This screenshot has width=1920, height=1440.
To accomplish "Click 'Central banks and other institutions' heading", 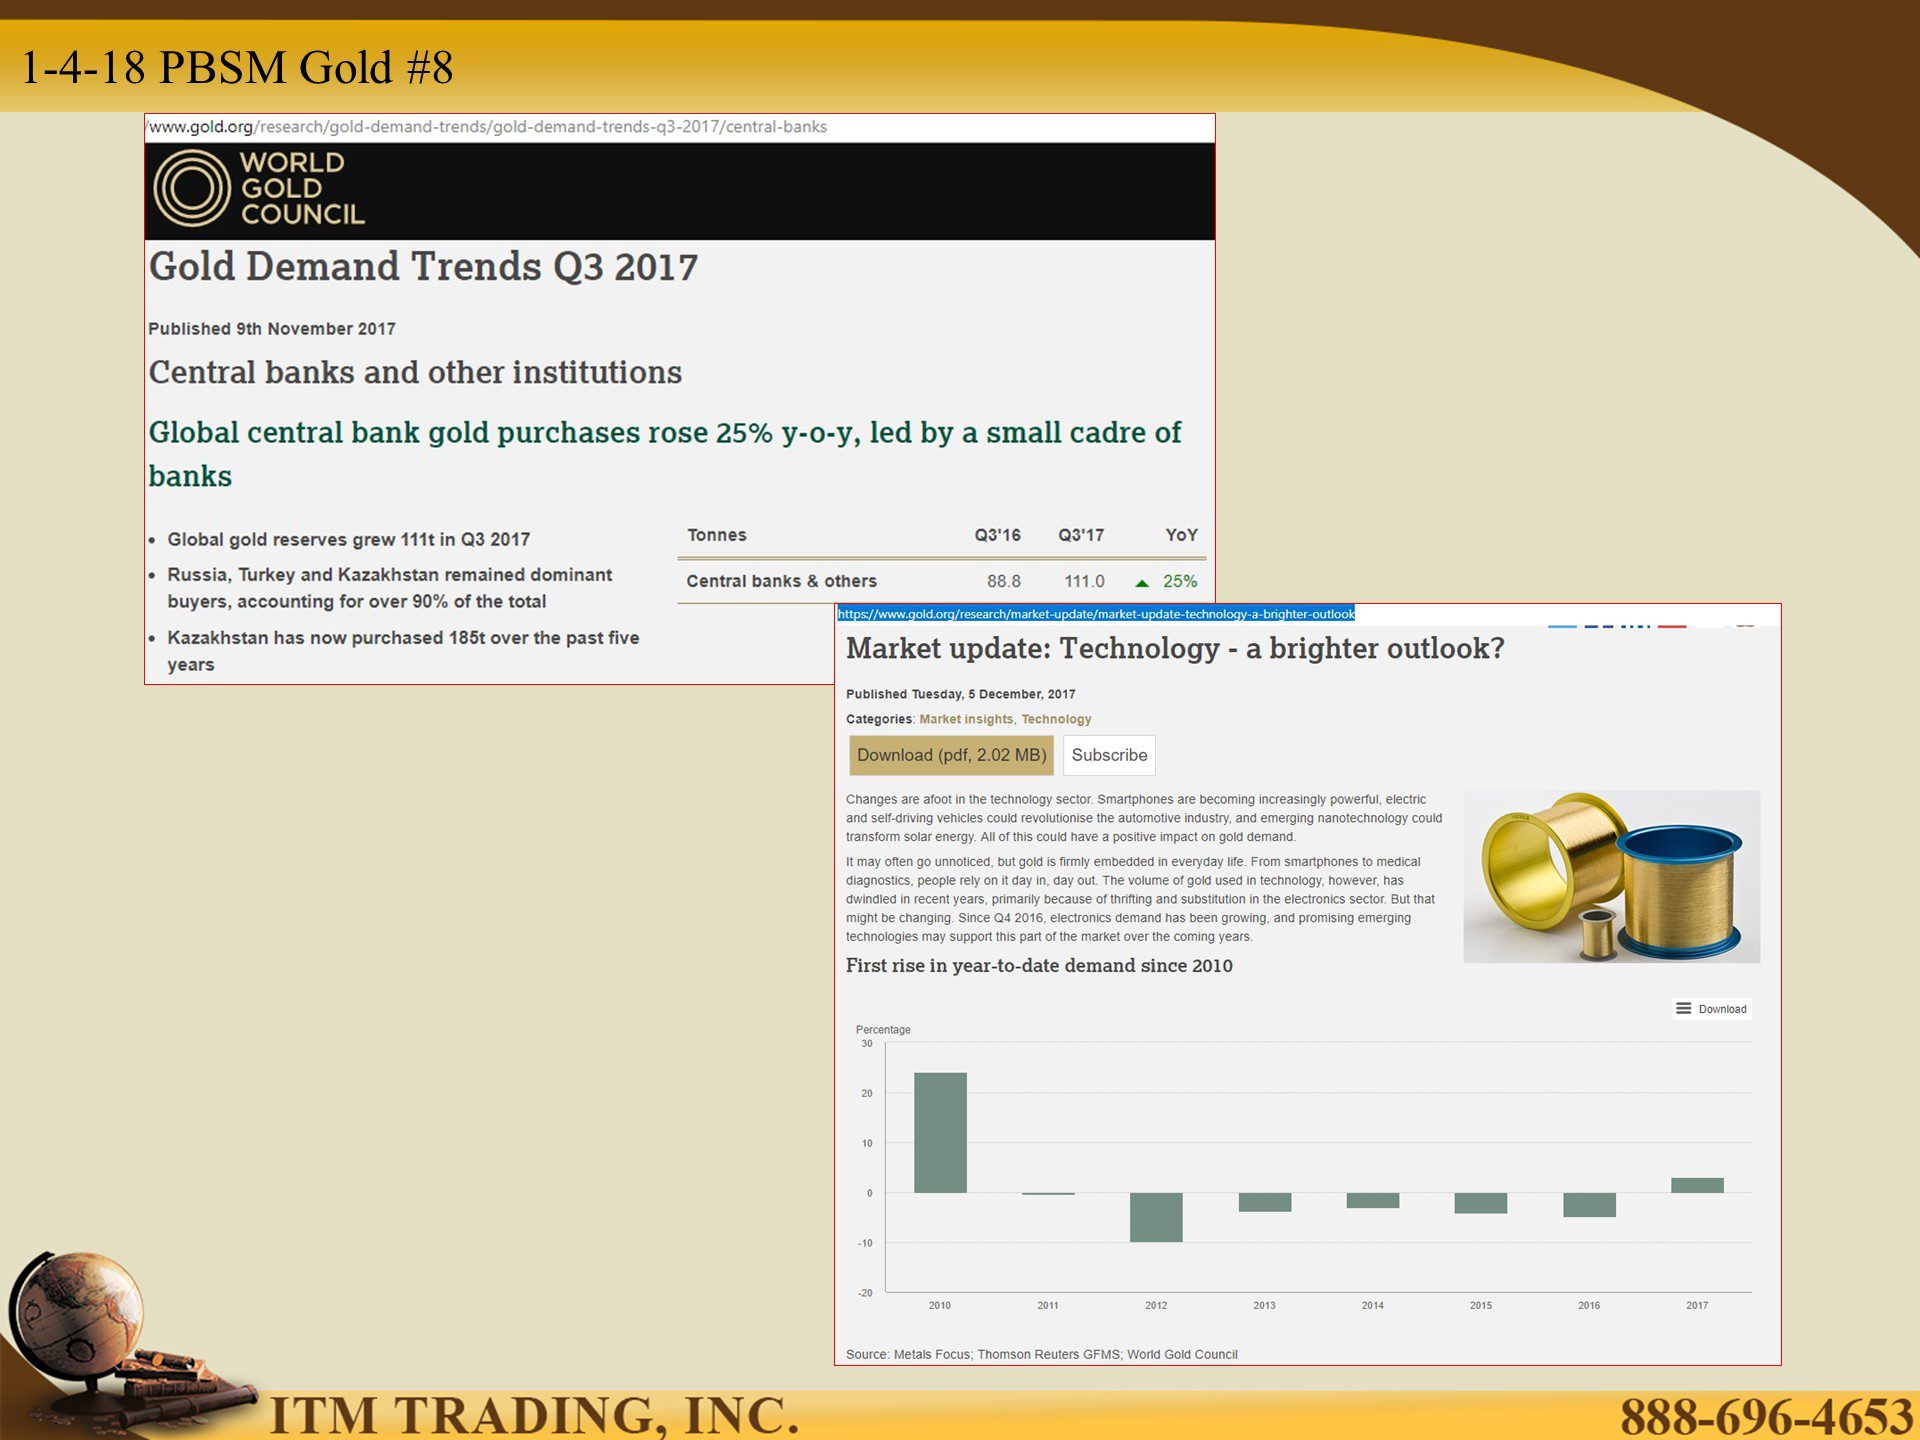I will click(x=415, y=372).
